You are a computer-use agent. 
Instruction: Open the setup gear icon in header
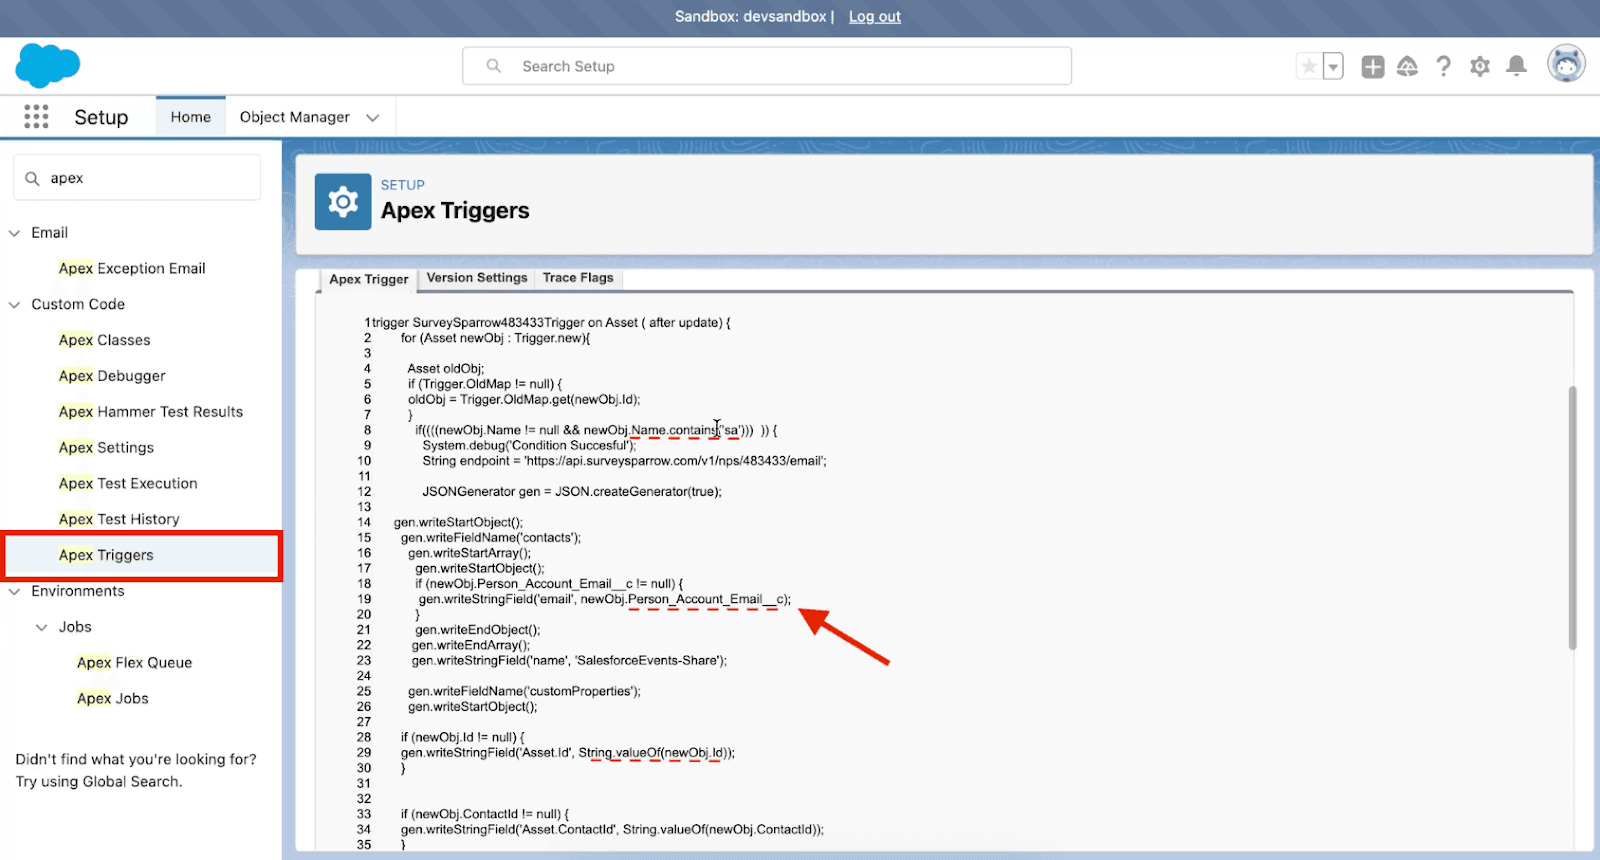point(1480,67)
